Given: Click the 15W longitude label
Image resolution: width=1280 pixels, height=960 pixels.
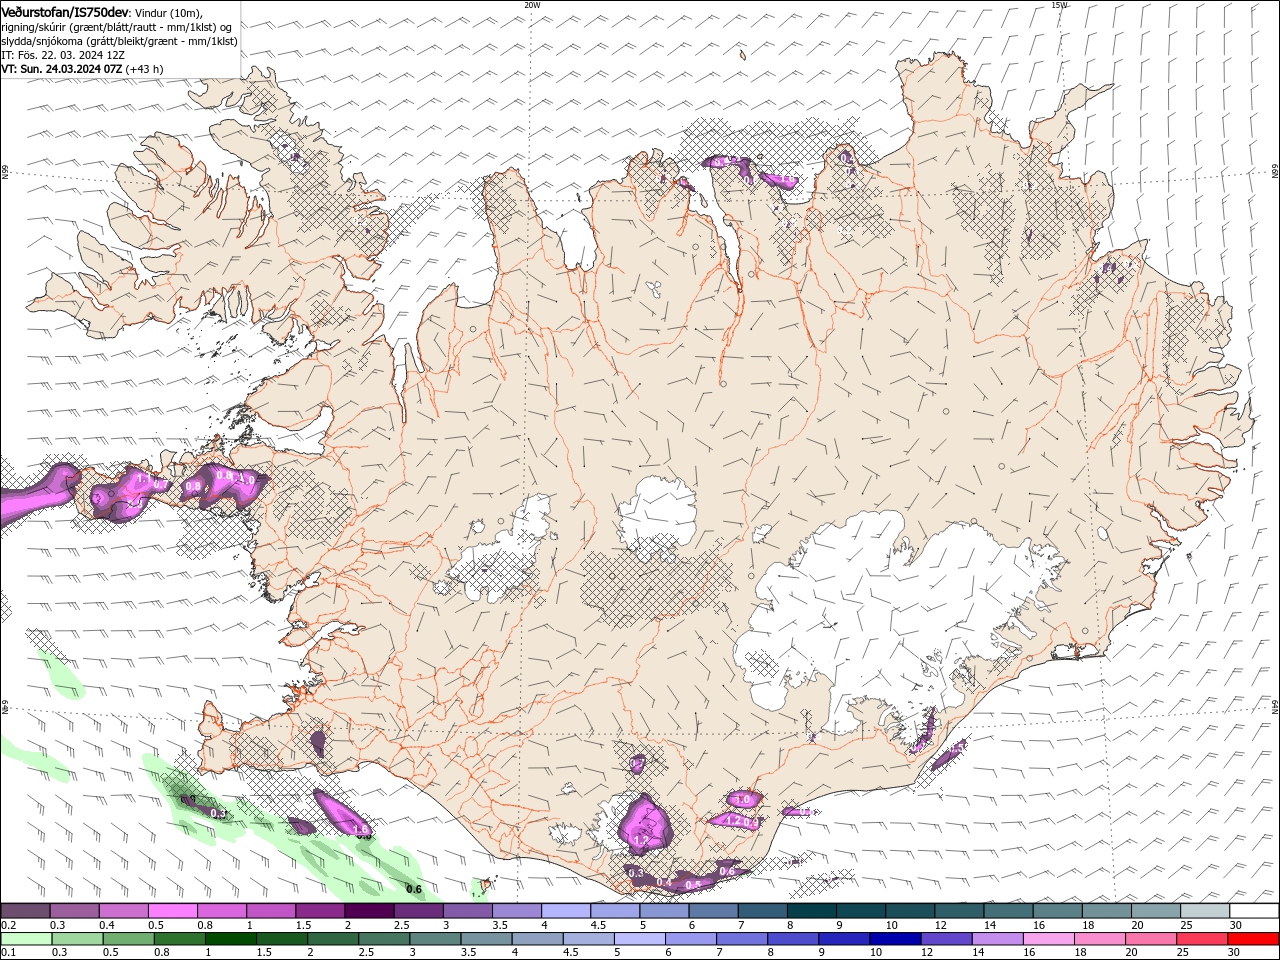Looking at the screenshot, I should 1059,5.
